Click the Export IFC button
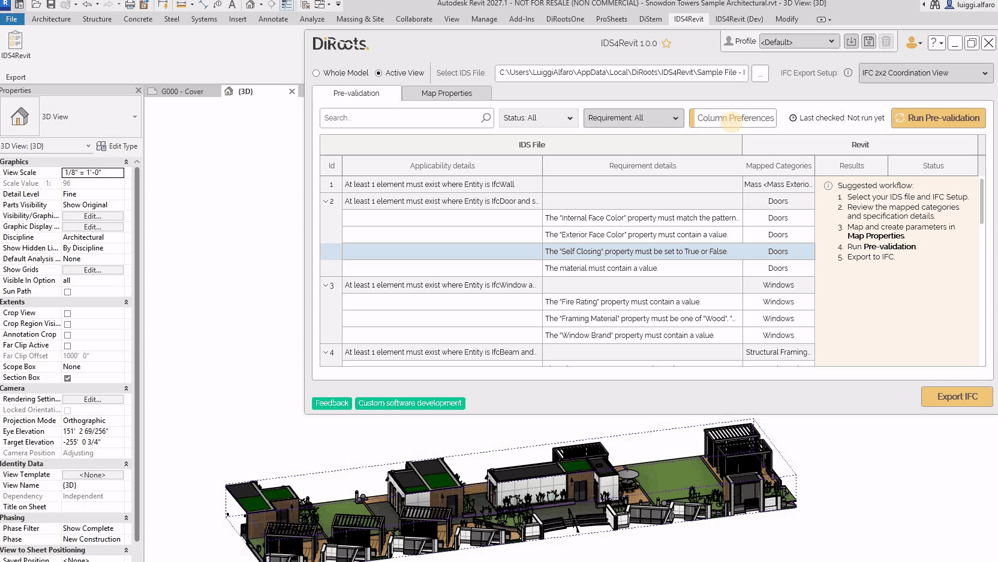Image resolution: width=998 pixels, height=562 pixels. click(x=957, y=397)
